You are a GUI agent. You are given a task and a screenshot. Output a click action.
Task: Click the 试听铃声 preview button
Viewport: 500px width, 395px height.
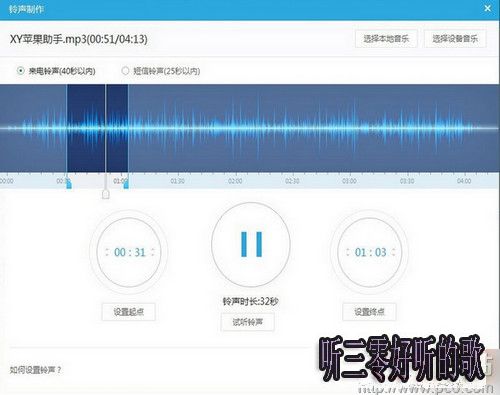pos(248,322)
